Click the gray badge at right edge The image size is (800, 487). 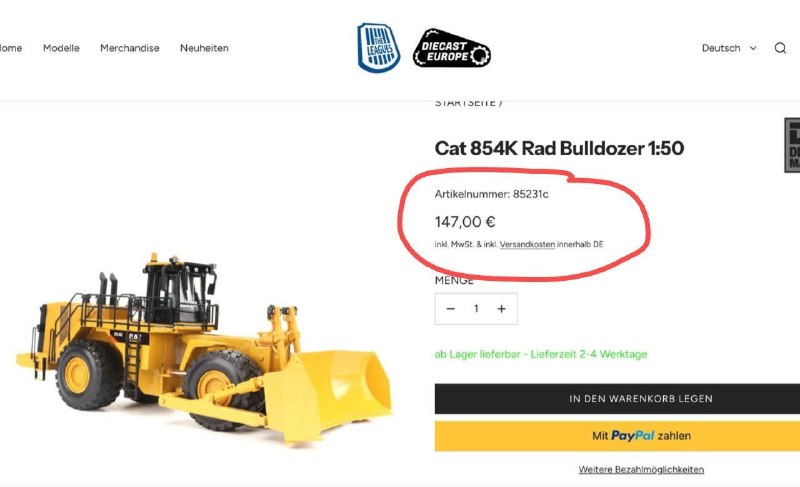point(792,145)
